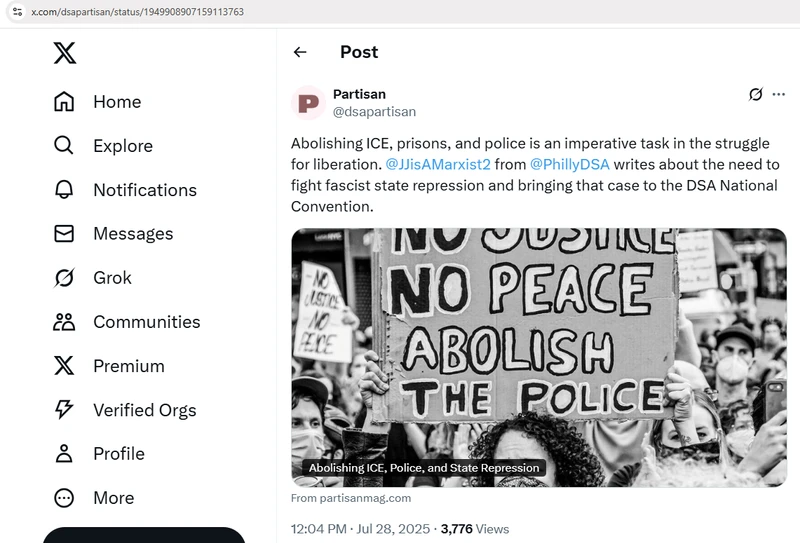Click the Partisan profile avatar
Viewport: 800px width, 543px height.
coord(308,103)
